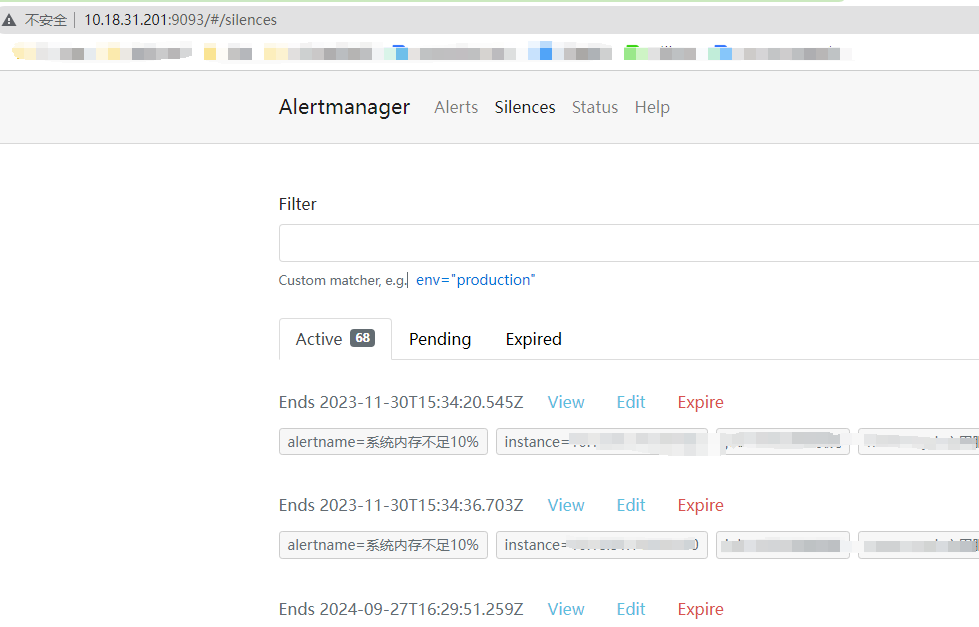
Task: Click text Ends 2024-09-27T16:29:51.259Z
Action: coord(401,609)
